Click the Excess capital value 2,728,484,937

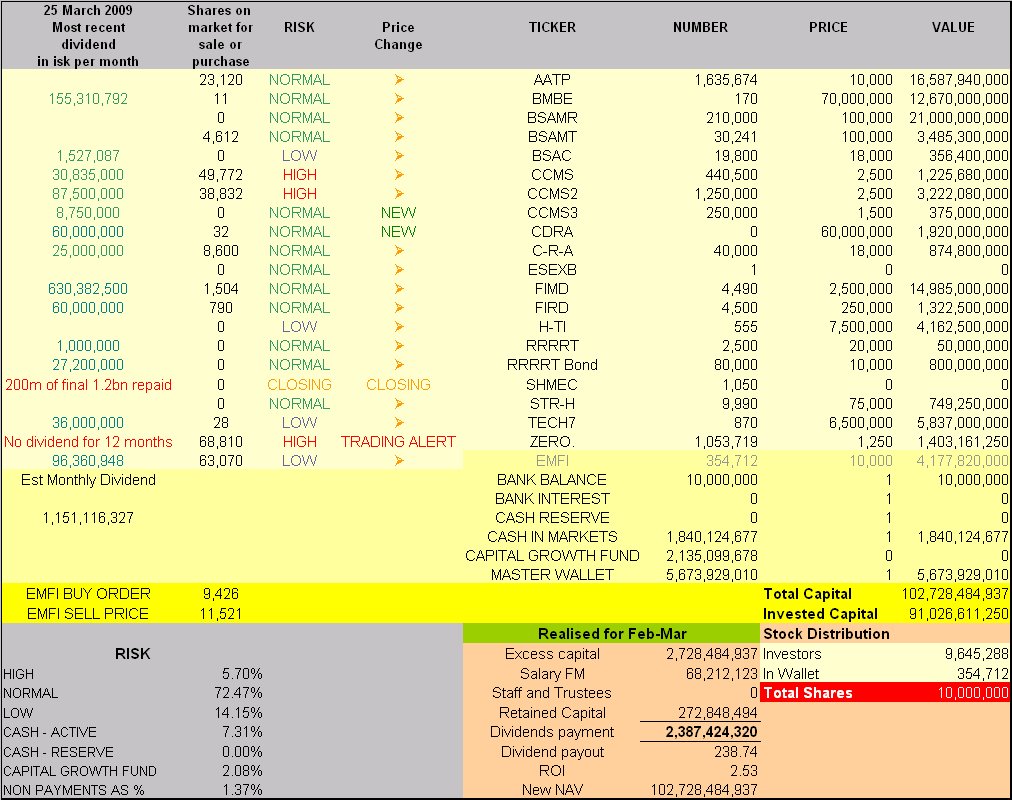(x=711, y=654)
